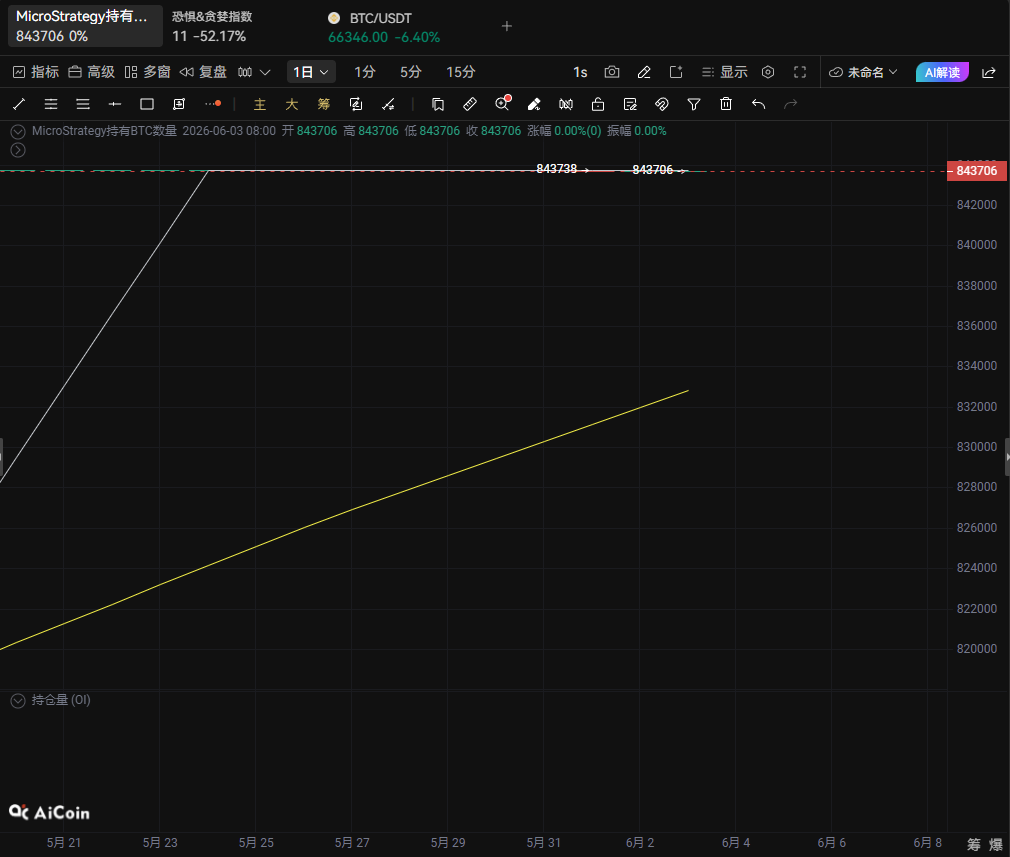Open the drawings filter funnel

[694, 104]
